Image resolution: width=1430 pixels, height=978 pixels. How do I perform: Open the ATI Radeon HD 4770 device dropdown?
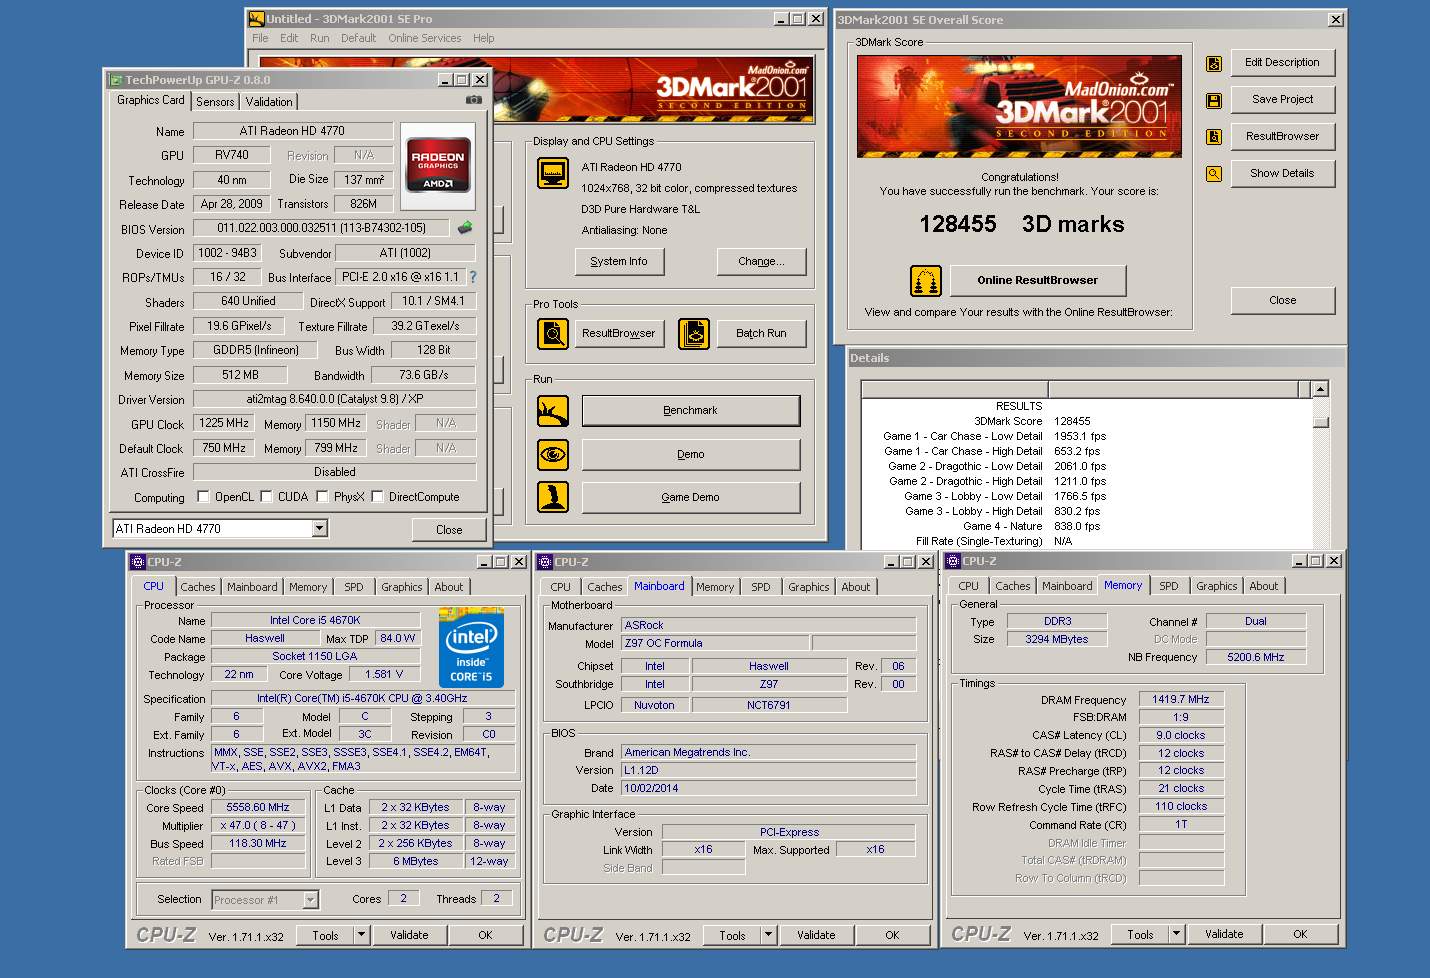point(320,528)
